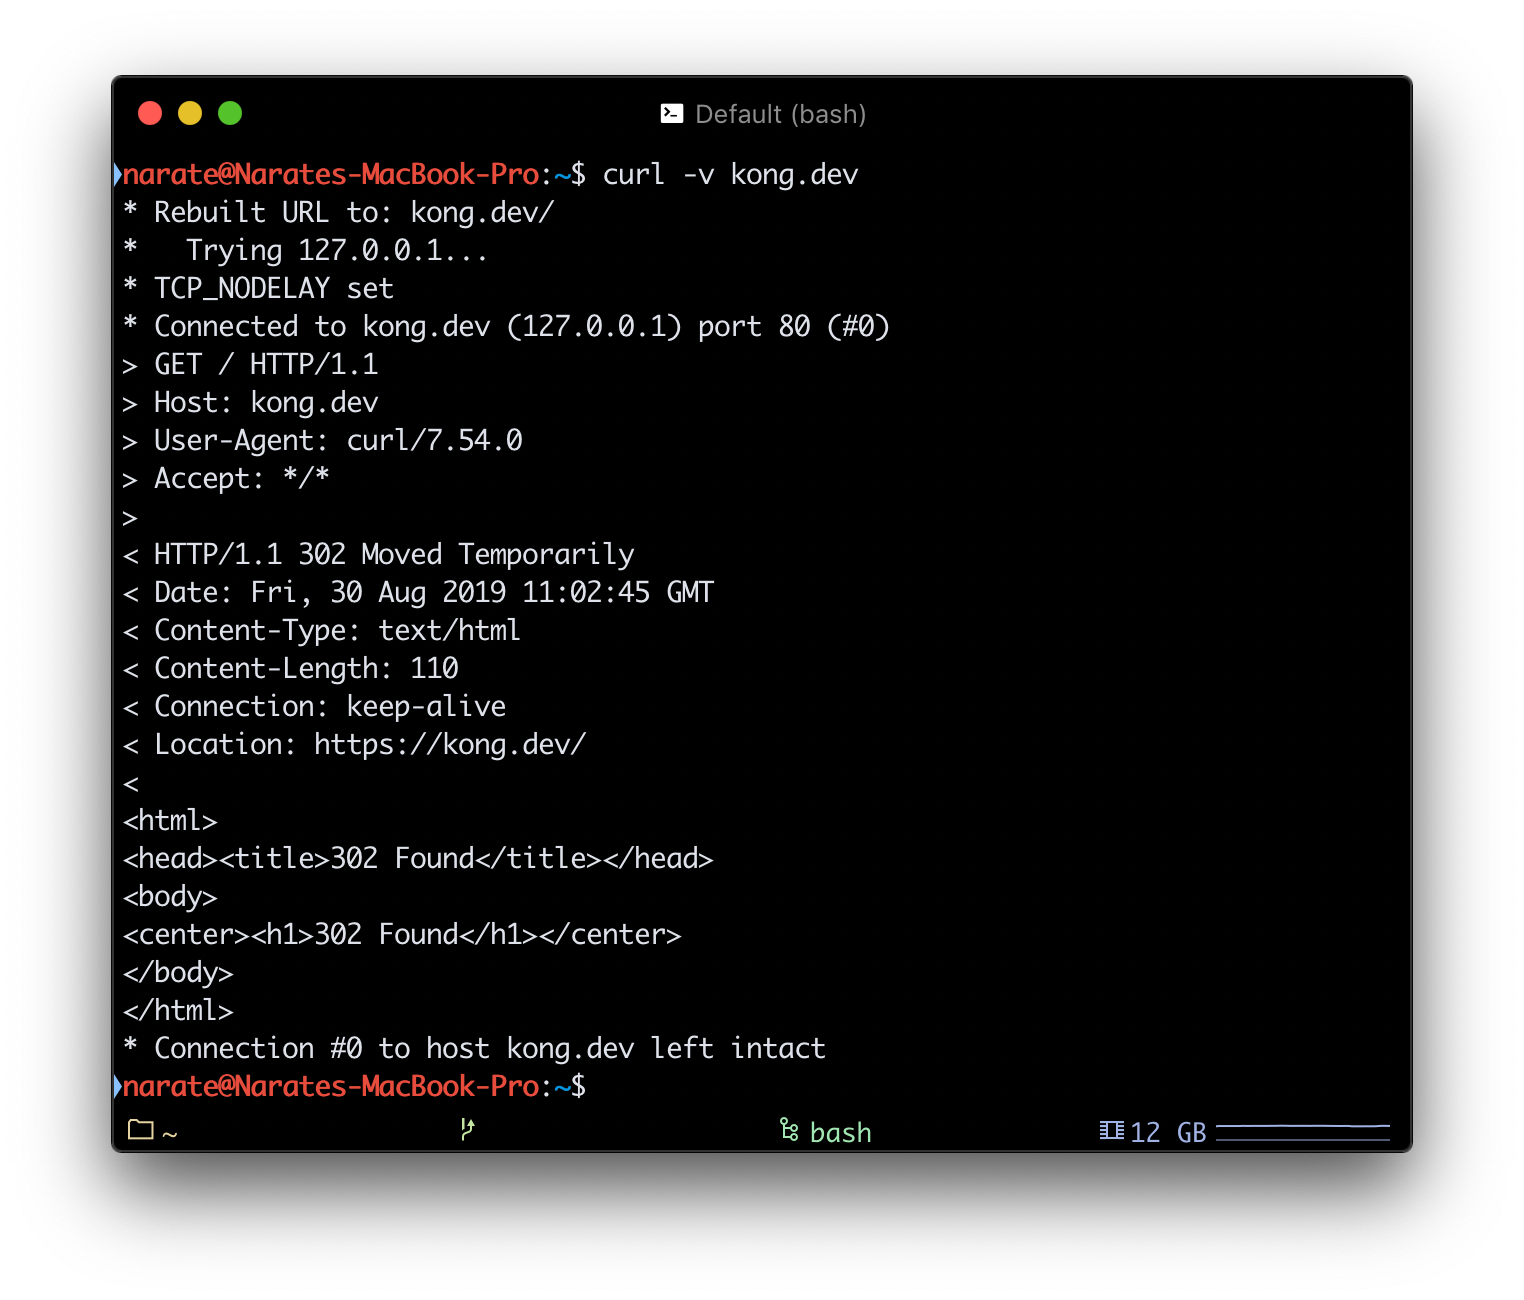
Task: Click the blue prompt mark before the curl command
Action: point(117,174)
